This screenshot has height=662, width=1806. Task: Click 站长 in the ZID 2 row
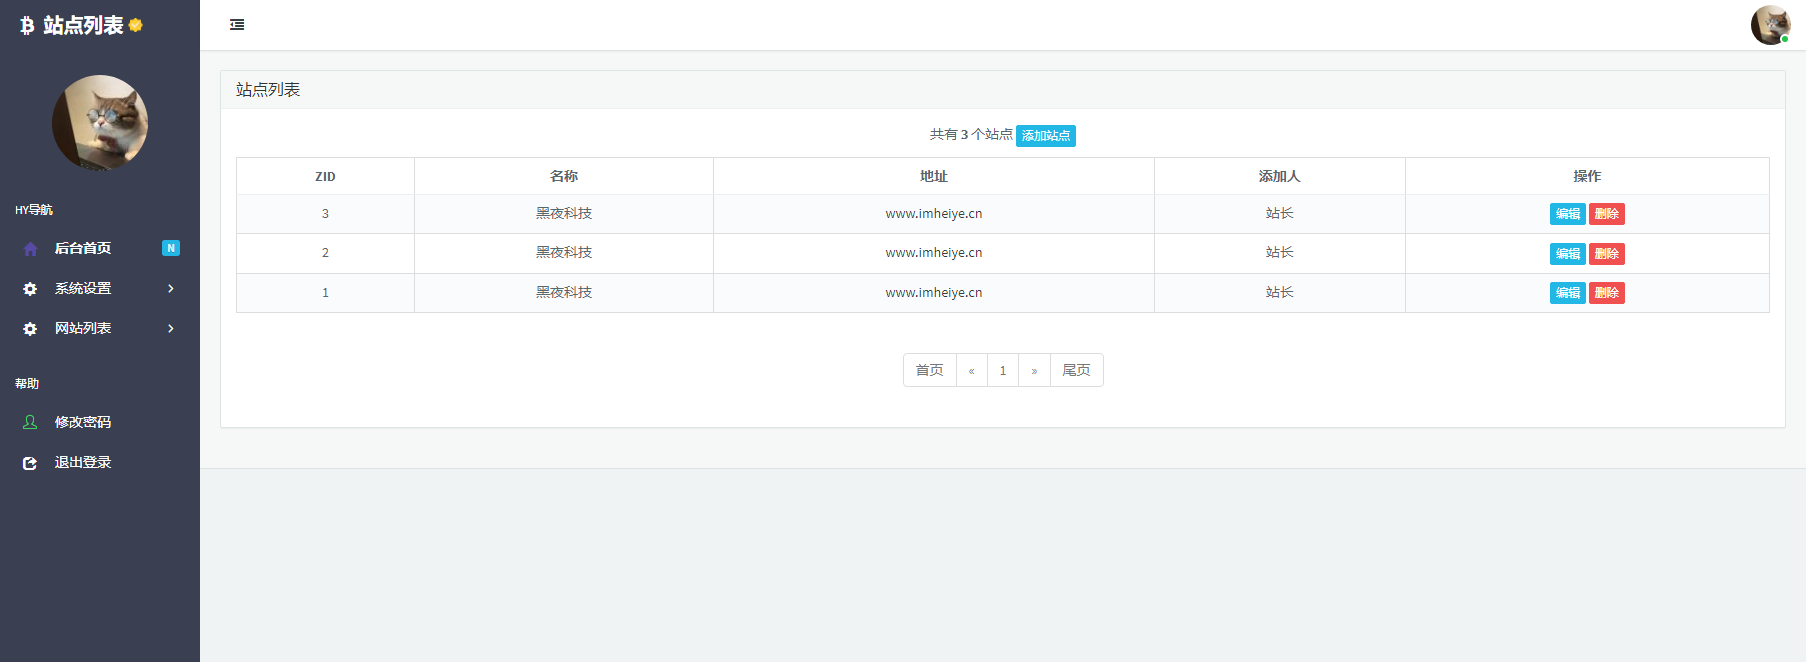[1280, 252]
